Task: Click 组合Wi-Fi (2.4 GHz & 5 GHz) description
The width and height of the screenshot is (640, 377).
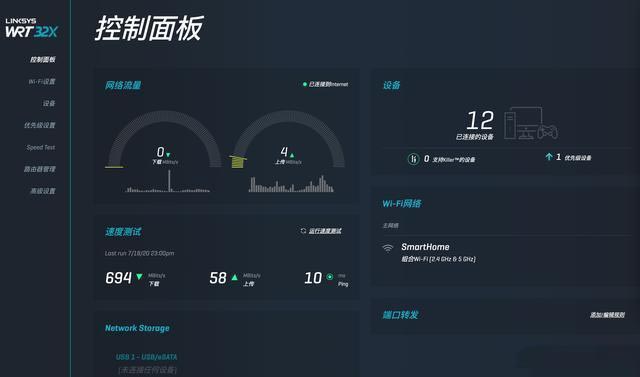Action: pyautogui.click(x=438, y=259)
